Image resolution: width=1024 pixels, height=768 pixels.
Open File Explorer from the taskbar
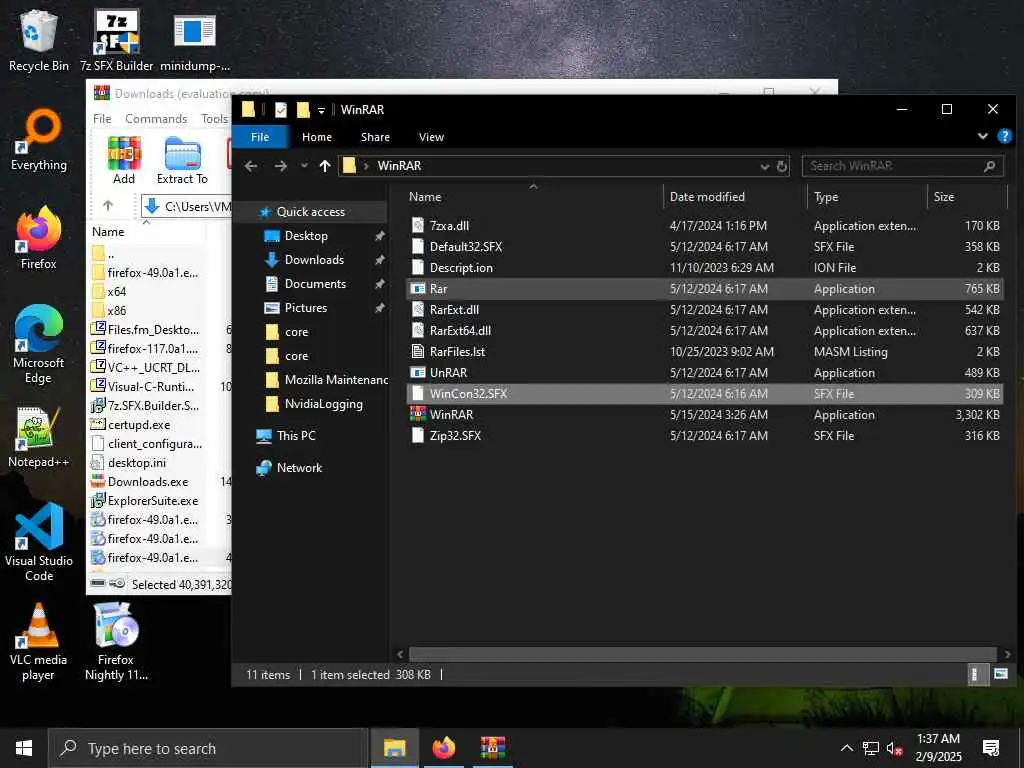coord(394,748)
